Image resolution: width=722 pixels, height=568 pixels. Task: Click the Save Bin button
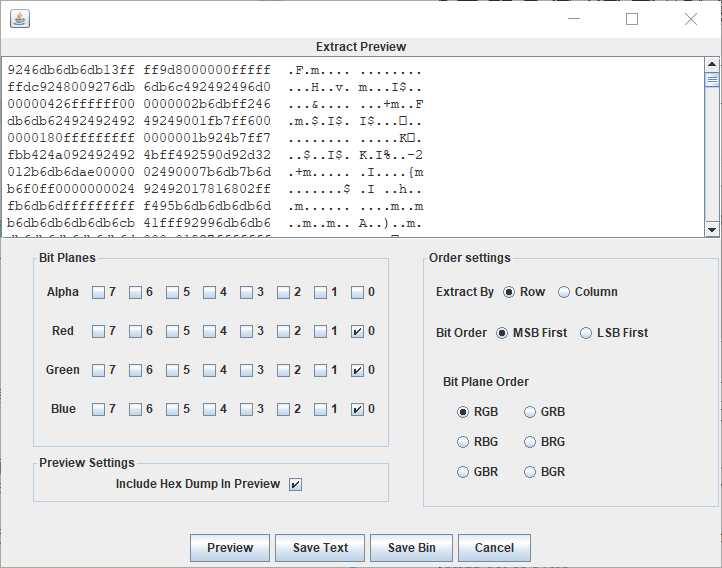click(x=411, y=548)
